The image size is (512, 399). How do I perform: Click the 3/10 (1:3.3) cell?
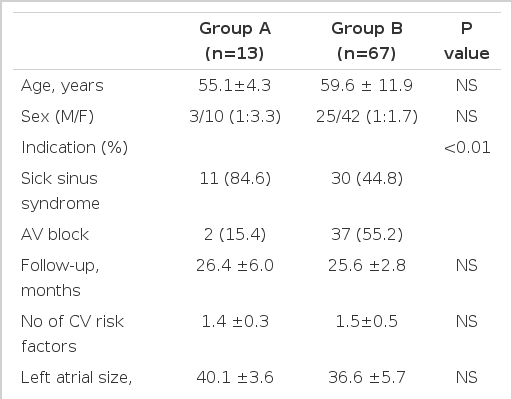[235, 117]
